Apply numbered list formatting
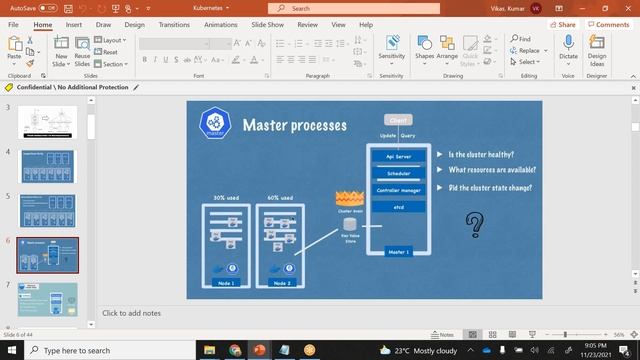640x360 pixels. (299, 43)
